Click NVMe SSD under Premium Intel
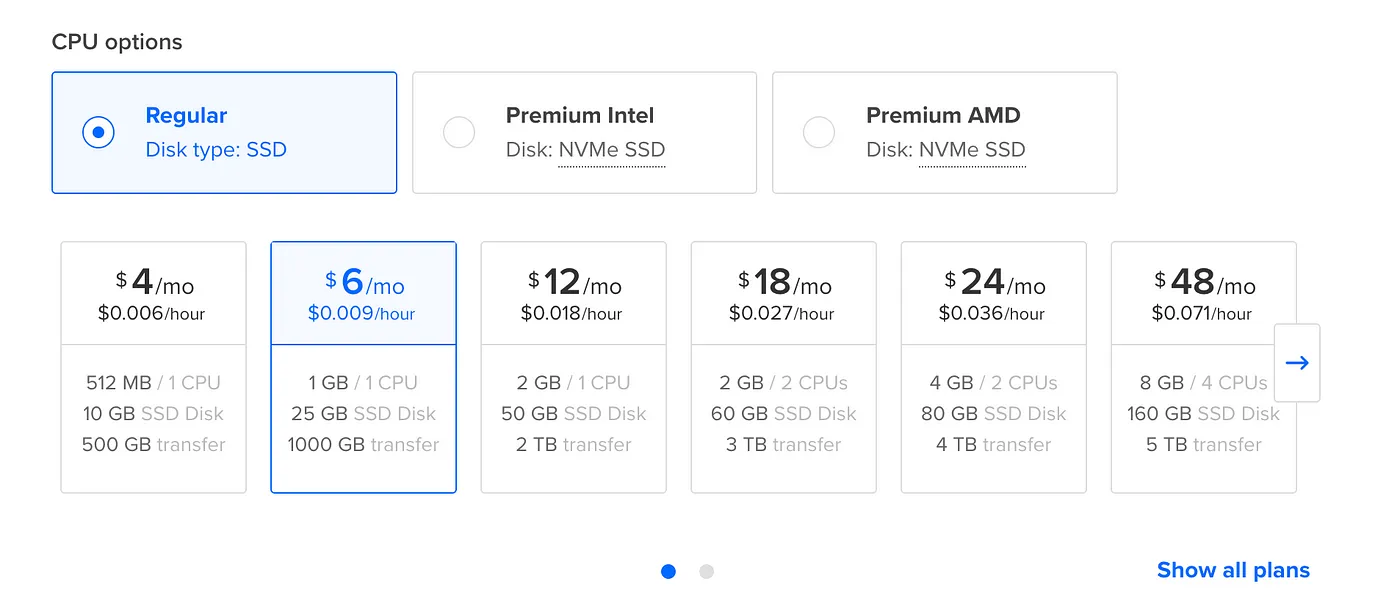This screenshot has height=601, width=1400. coord(611,150)
